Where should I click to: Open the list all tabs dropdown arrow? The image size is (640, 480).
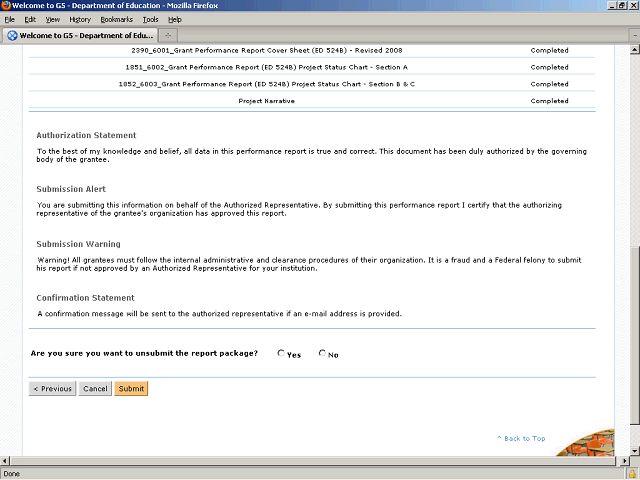pyautogui.click(x=635, y=36)
